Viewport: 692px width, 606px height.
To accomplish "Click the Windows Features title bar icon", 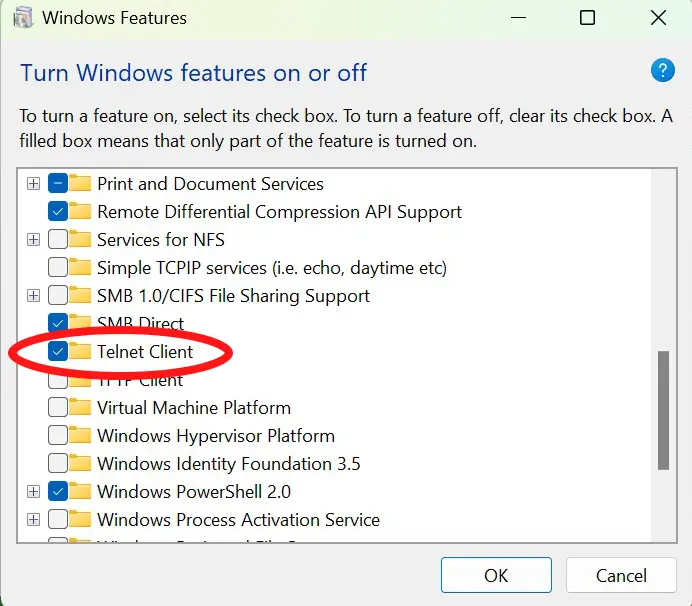I will coord(23,18).
